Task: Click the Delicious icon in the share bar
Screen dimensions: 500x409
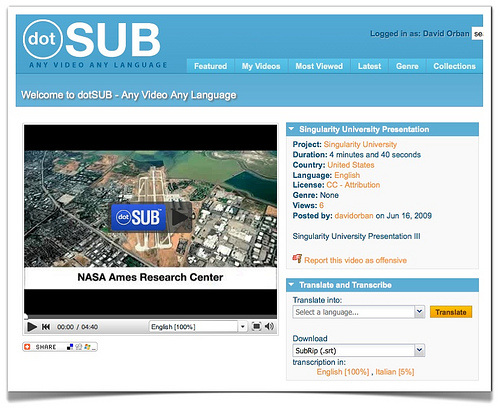Action: point(70,347)
